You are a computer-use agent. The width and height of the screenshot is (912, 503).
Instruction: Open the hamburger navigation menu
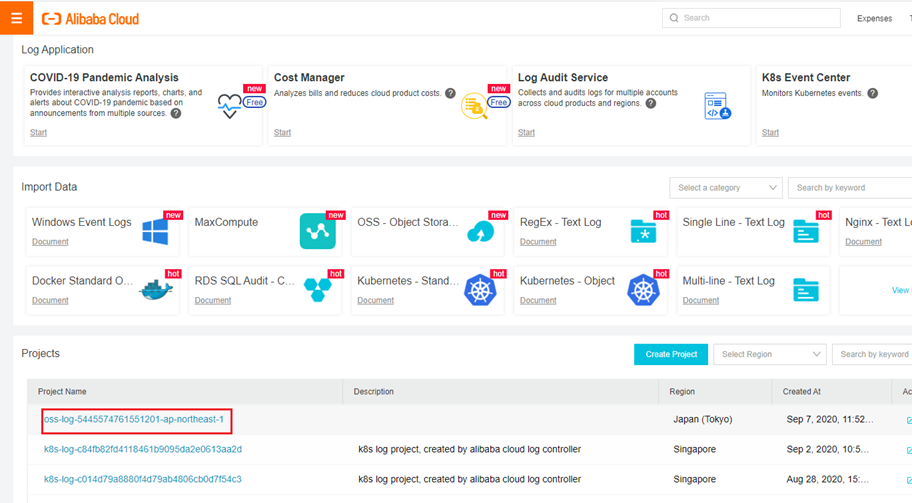coord(16,18)
